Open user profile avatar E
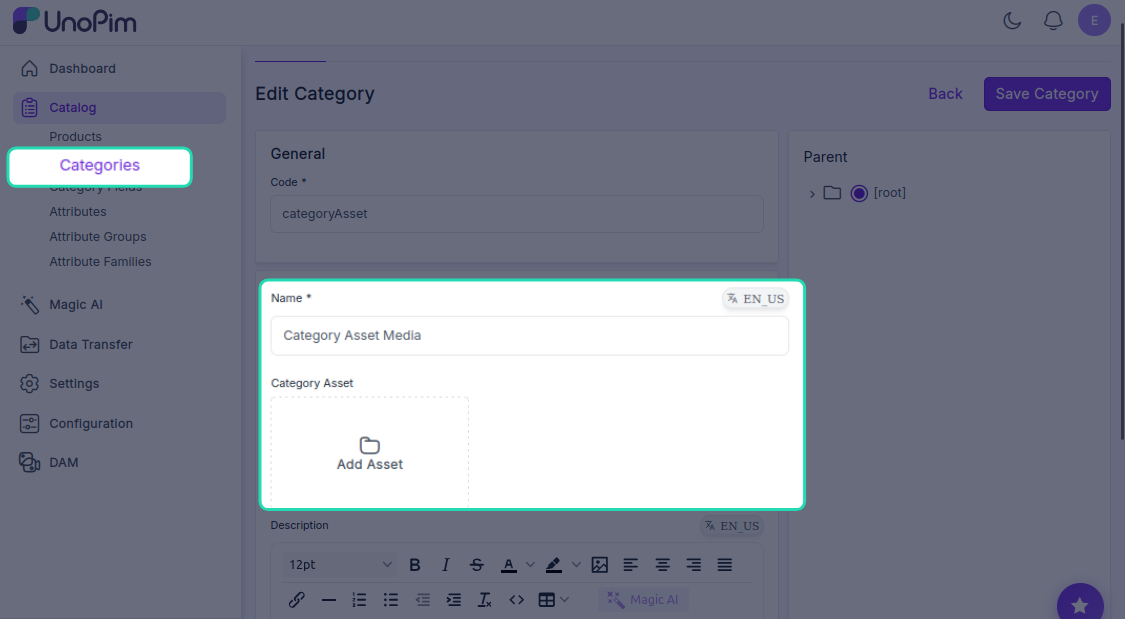This screenshot has width=1125, height=619. [x=1093, y=20]
